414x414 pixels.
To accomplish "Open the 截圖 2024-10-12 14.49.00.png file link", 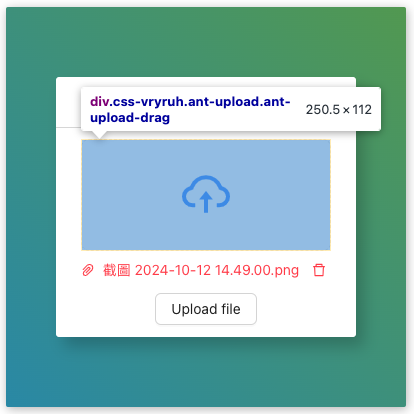I will coord(201,270).
